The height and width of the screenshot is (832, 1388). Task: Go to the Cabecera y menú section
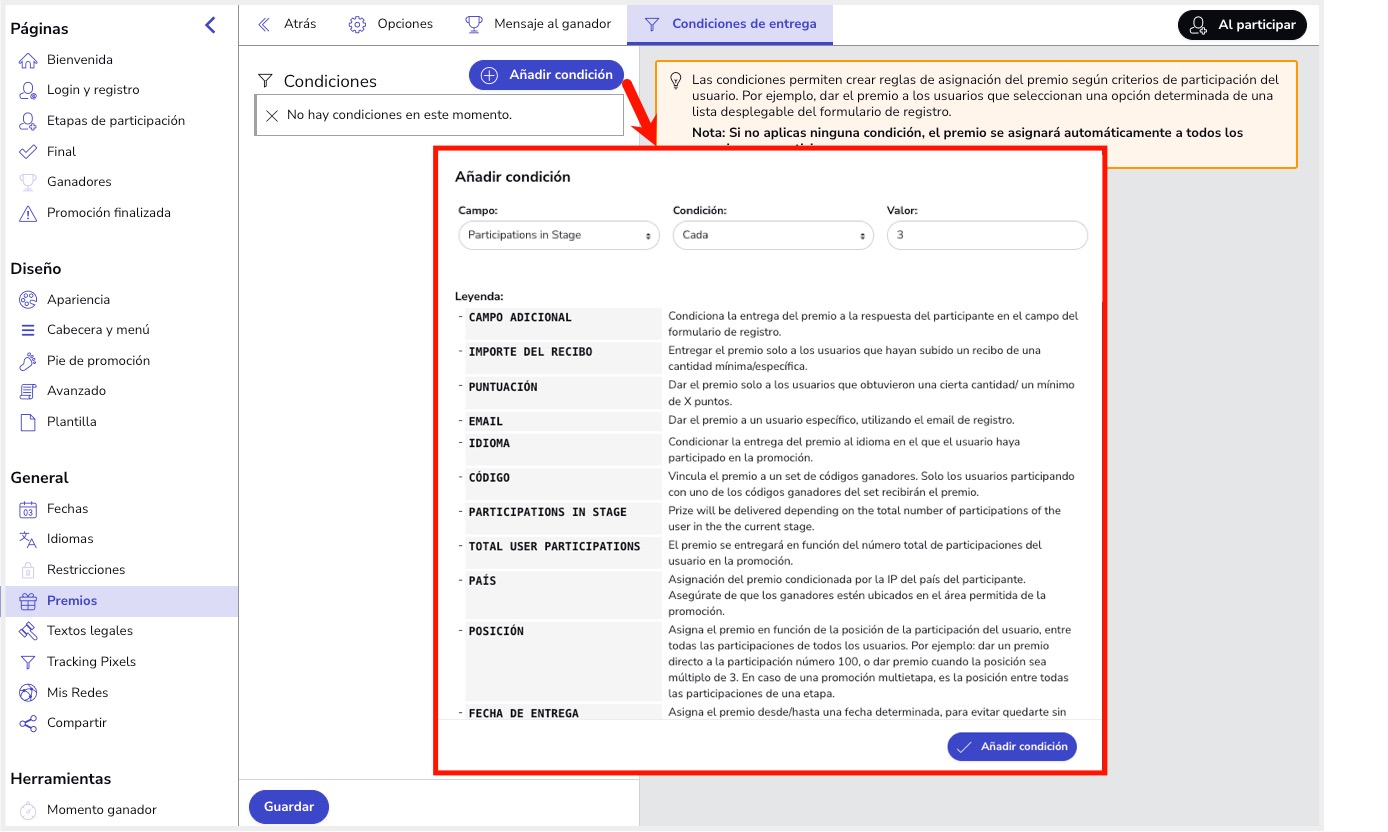point(98,330)
